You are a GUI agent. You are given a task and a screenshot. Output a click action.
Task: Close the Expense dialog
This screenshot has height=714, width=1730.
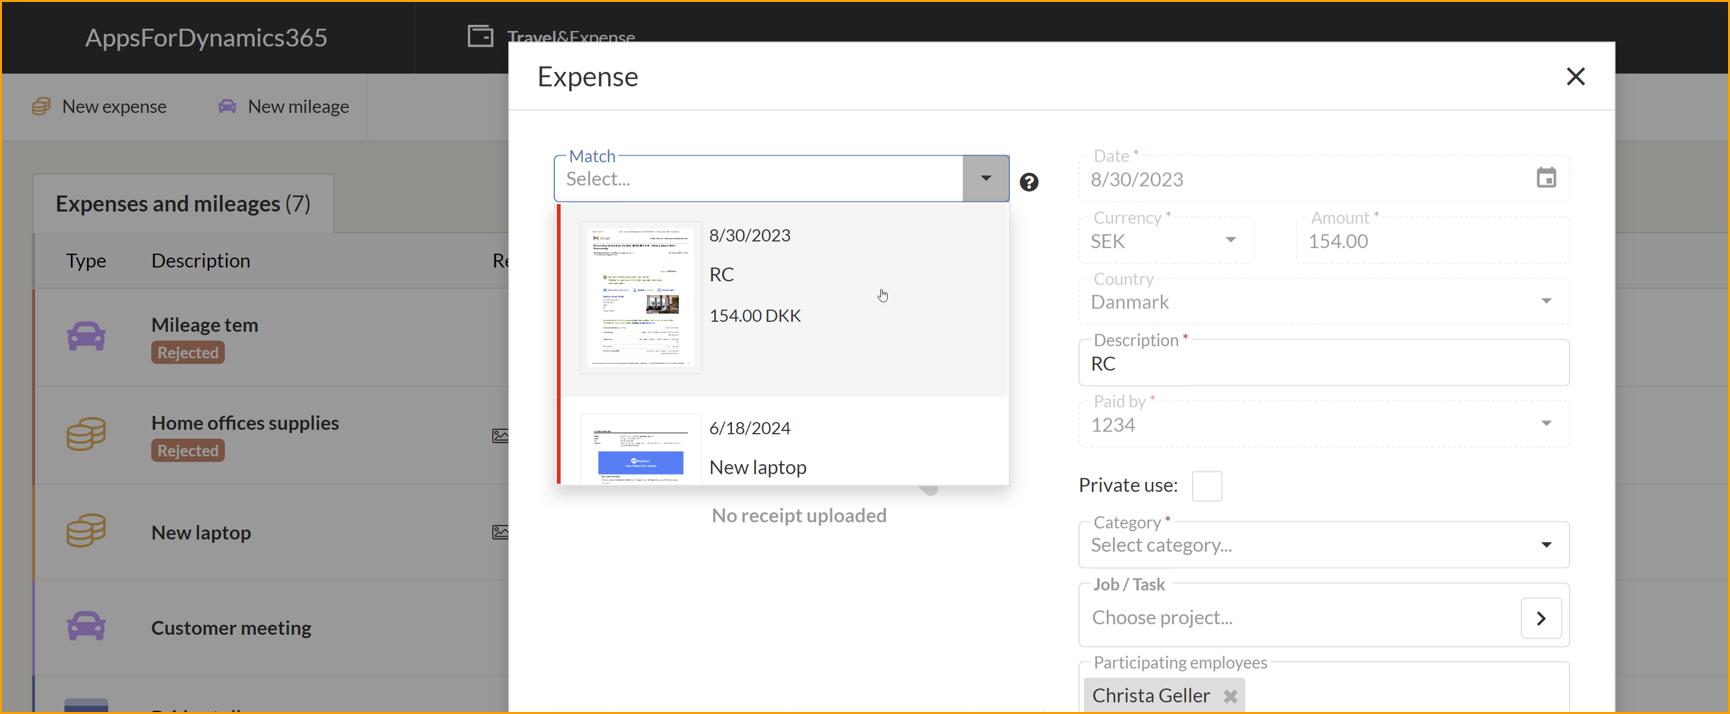[1576, 76]
